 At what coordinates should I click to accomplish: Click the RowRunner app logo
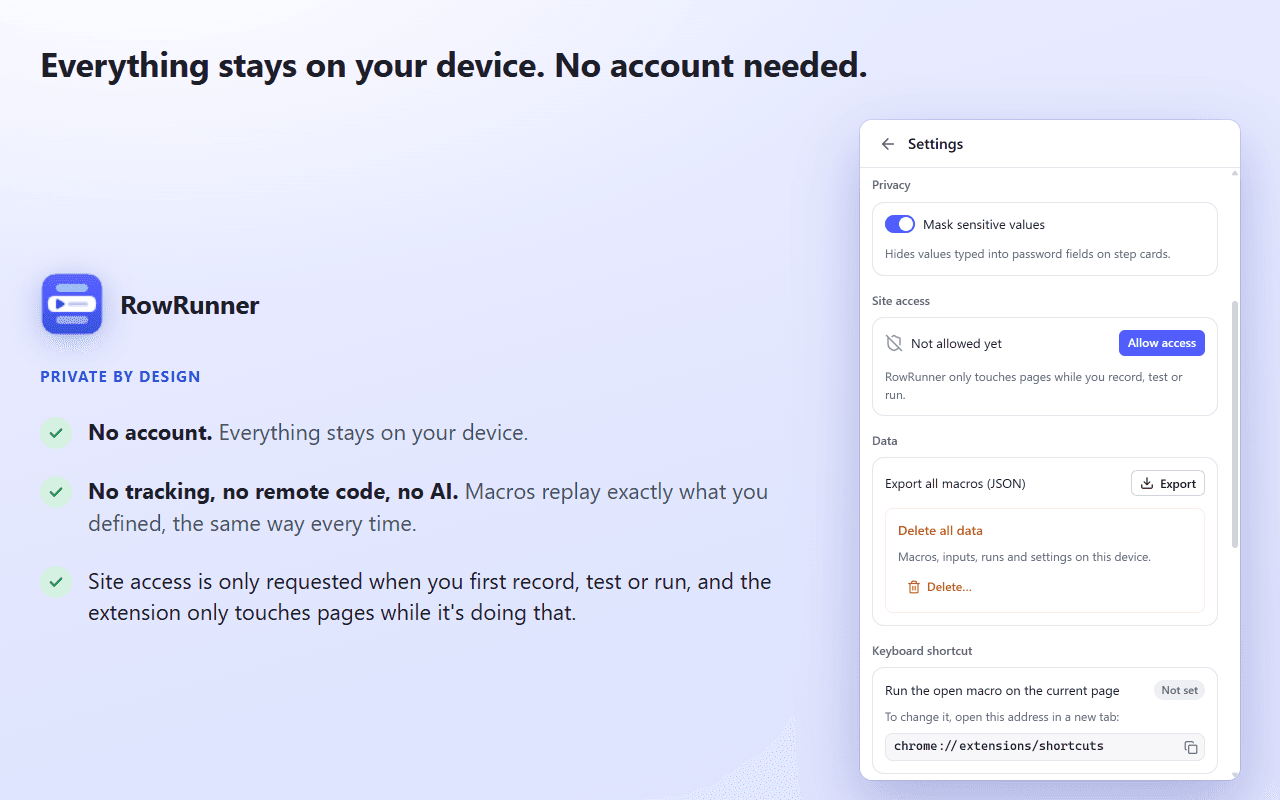(72, 304)
